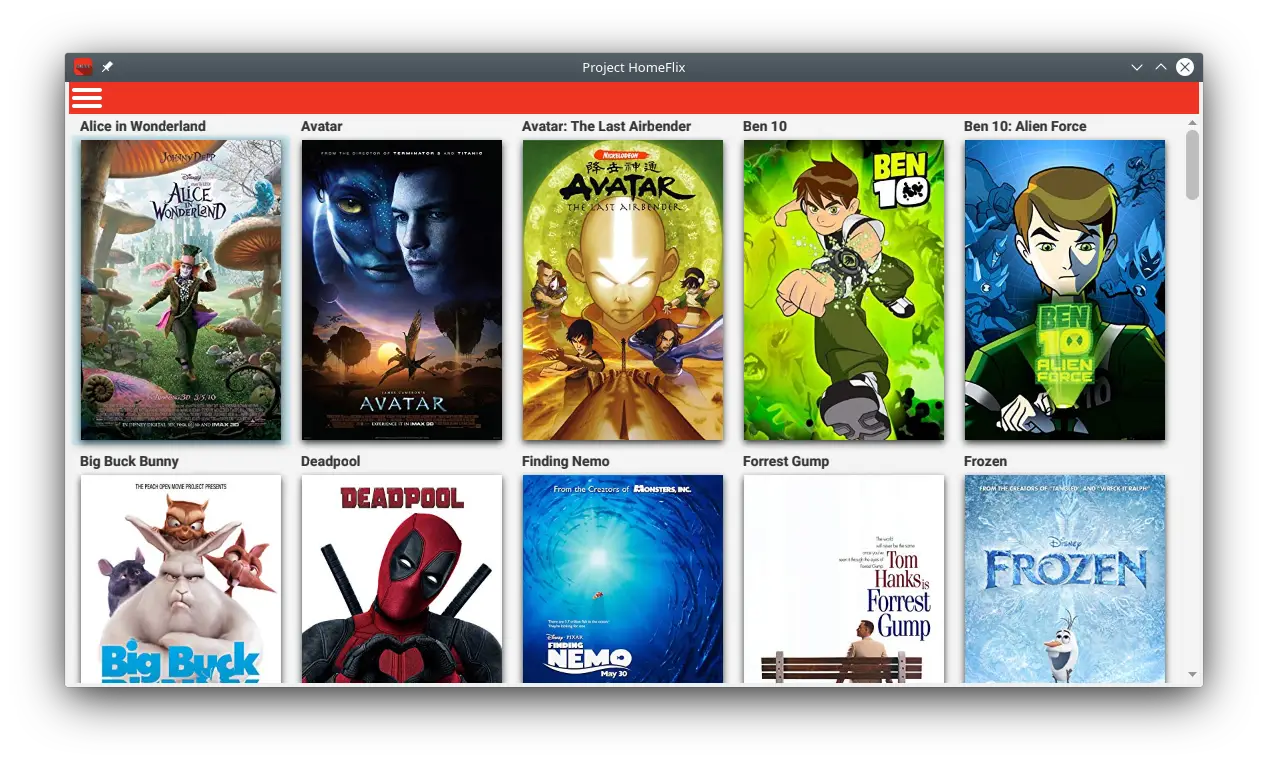
Task: Open the Frozen poster
Action: 1065,579
